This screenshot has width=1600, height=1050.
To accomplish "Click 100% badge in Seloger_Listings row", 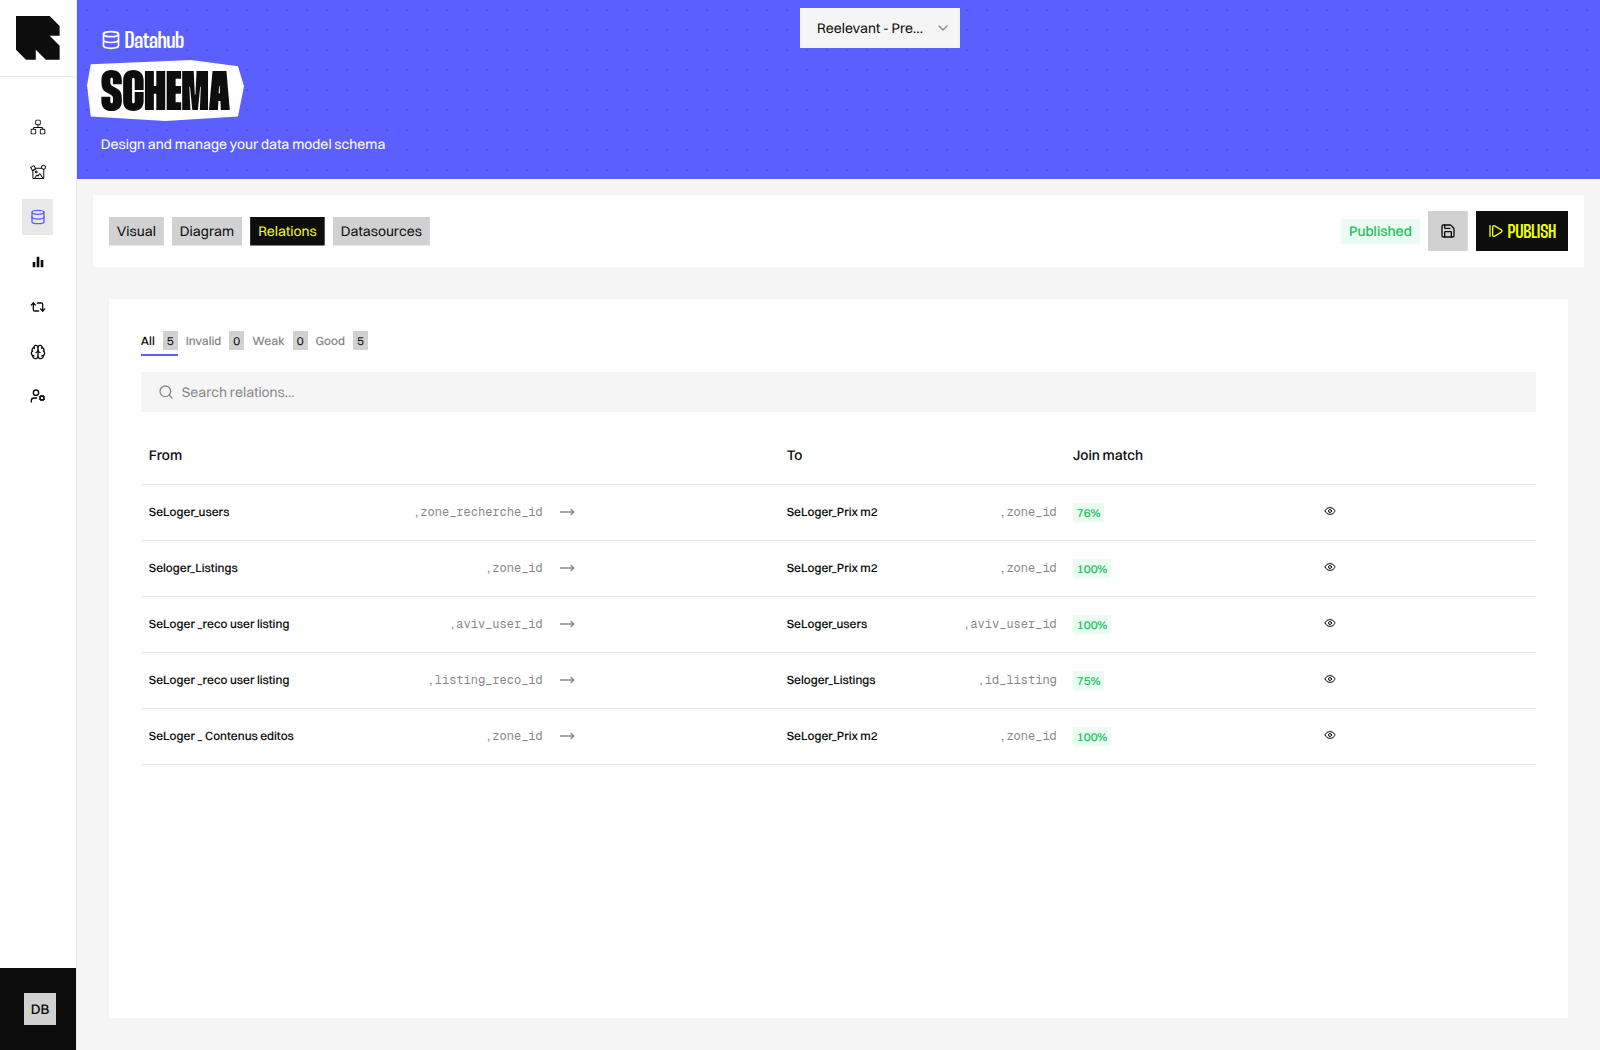I will coord(1092,569).
